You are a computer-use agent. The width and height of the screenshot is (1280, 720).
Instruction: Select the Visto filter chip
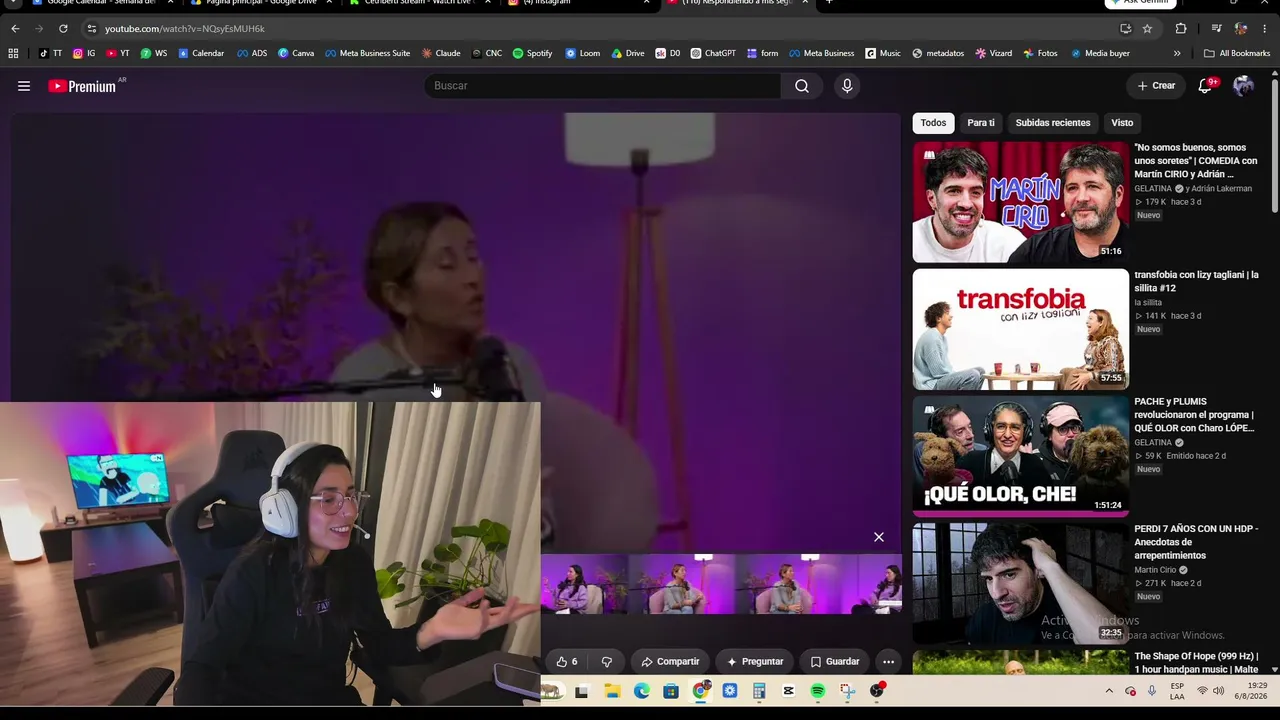click(x=1122, y=123)
